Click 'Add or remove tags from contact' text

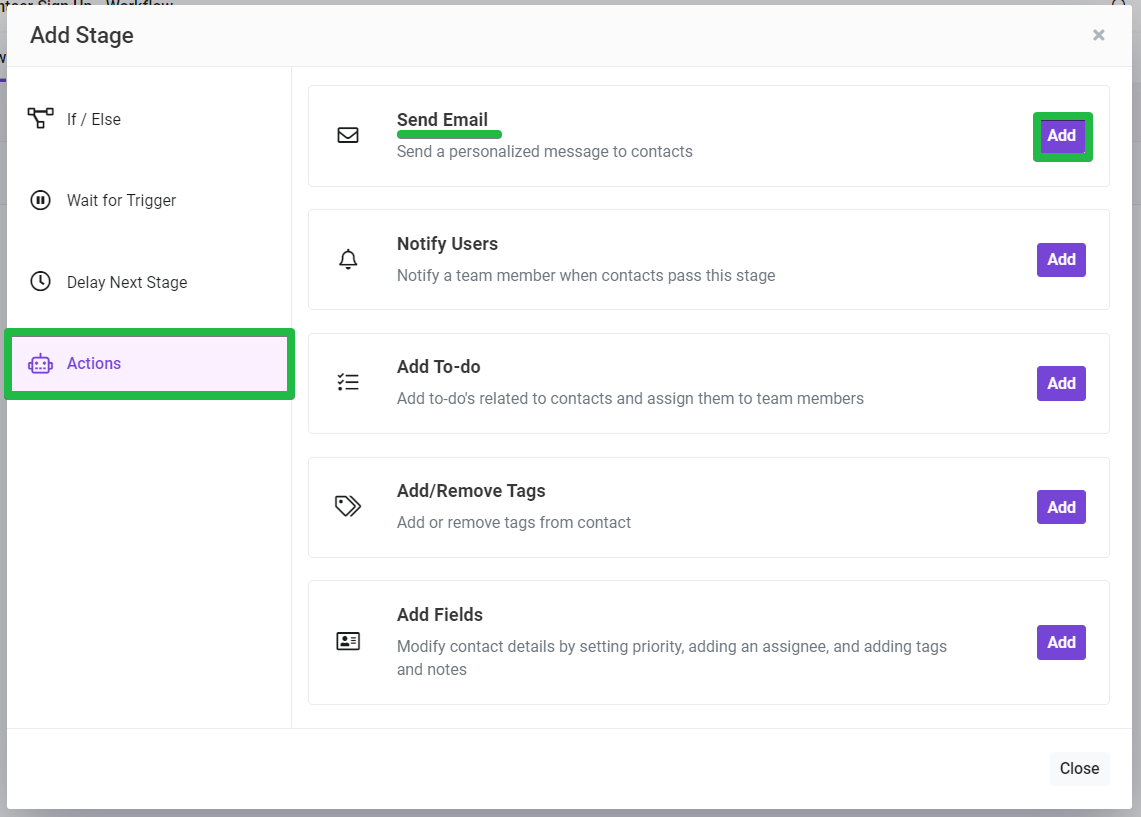(514, 522)
